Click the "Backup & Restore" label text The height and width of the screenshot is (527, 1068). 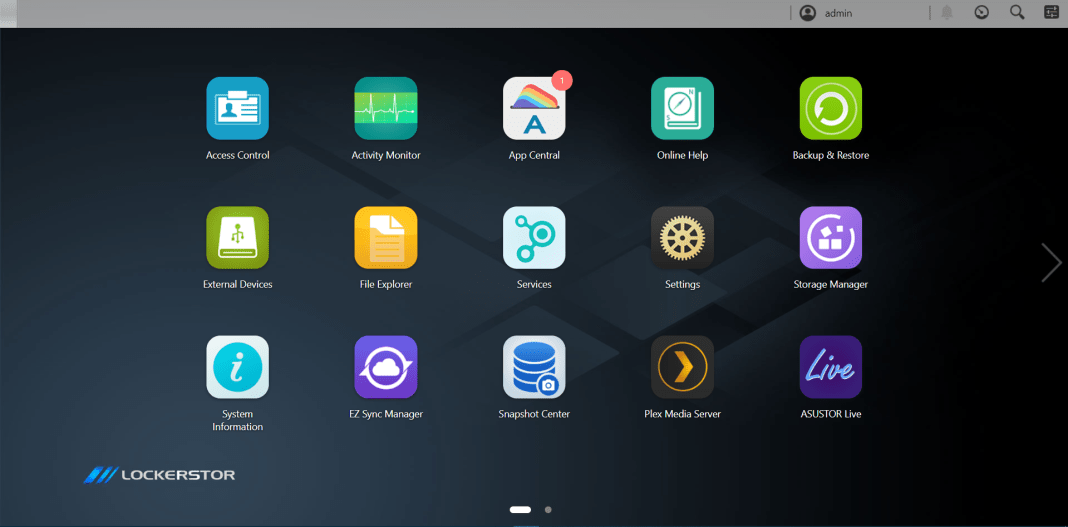pyautogui.click(x=831, y=155)
